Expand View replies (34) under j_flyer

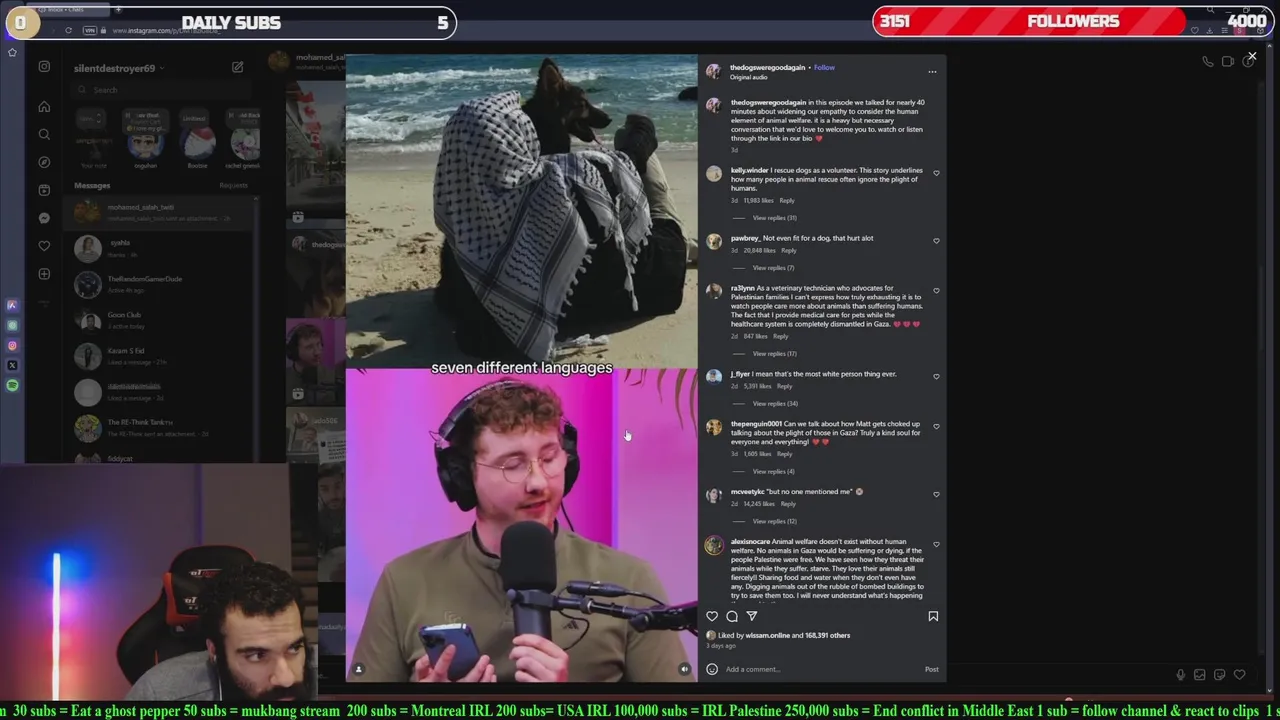tap(774, 404)
